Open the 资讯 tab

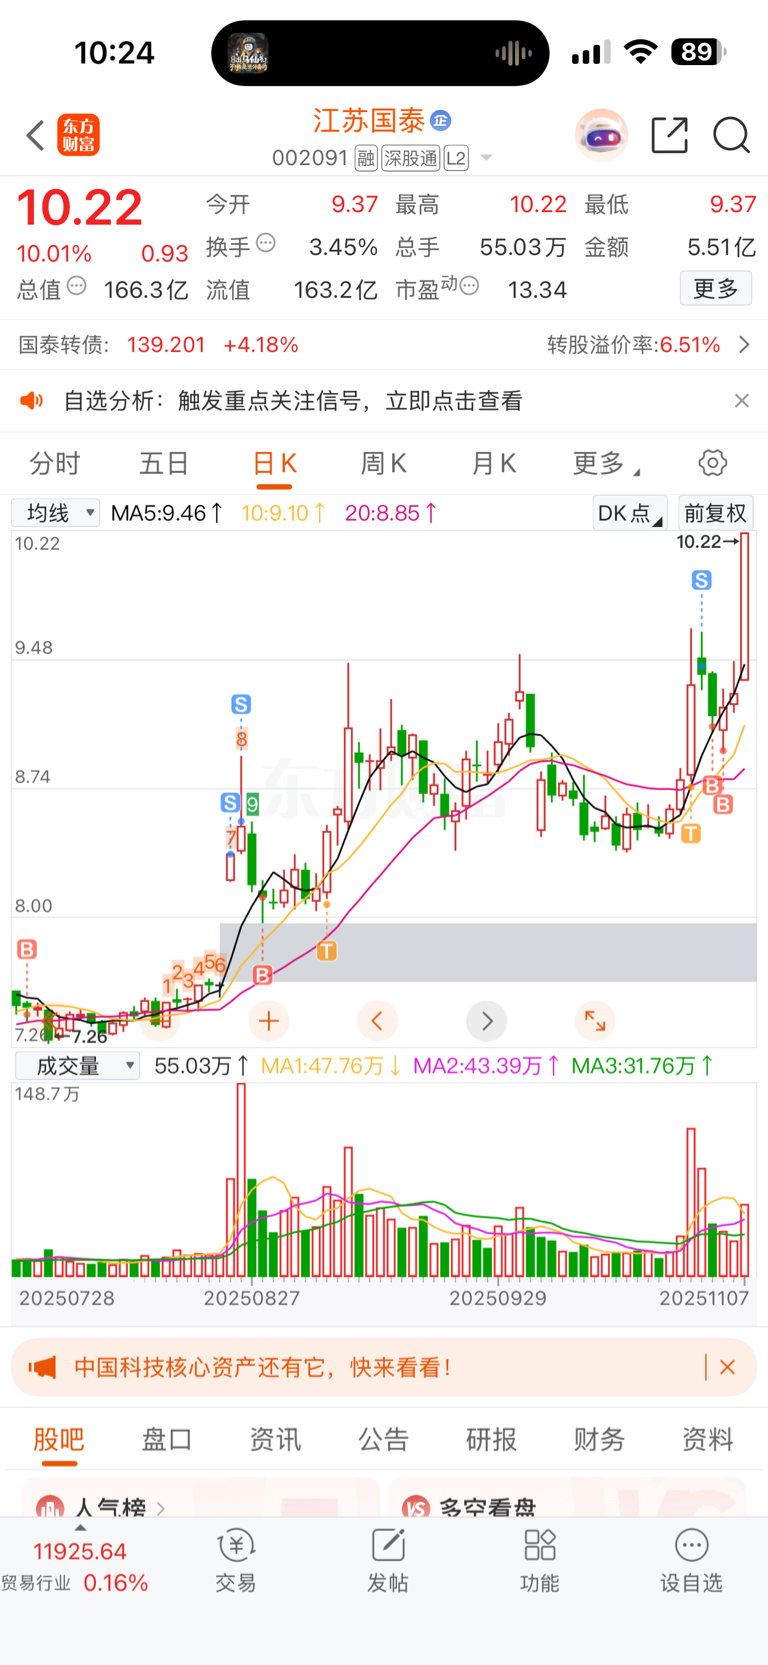[275, 1439]
